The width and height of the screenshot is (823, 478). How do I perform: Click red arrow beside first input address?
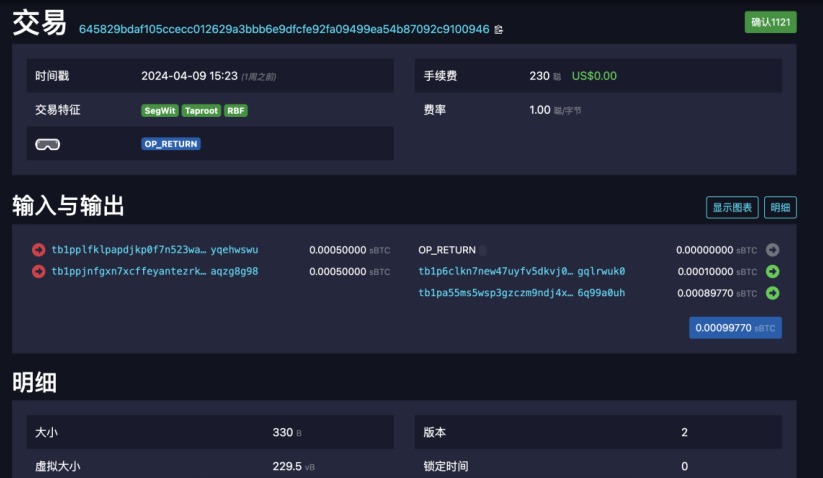coord(39,250)
